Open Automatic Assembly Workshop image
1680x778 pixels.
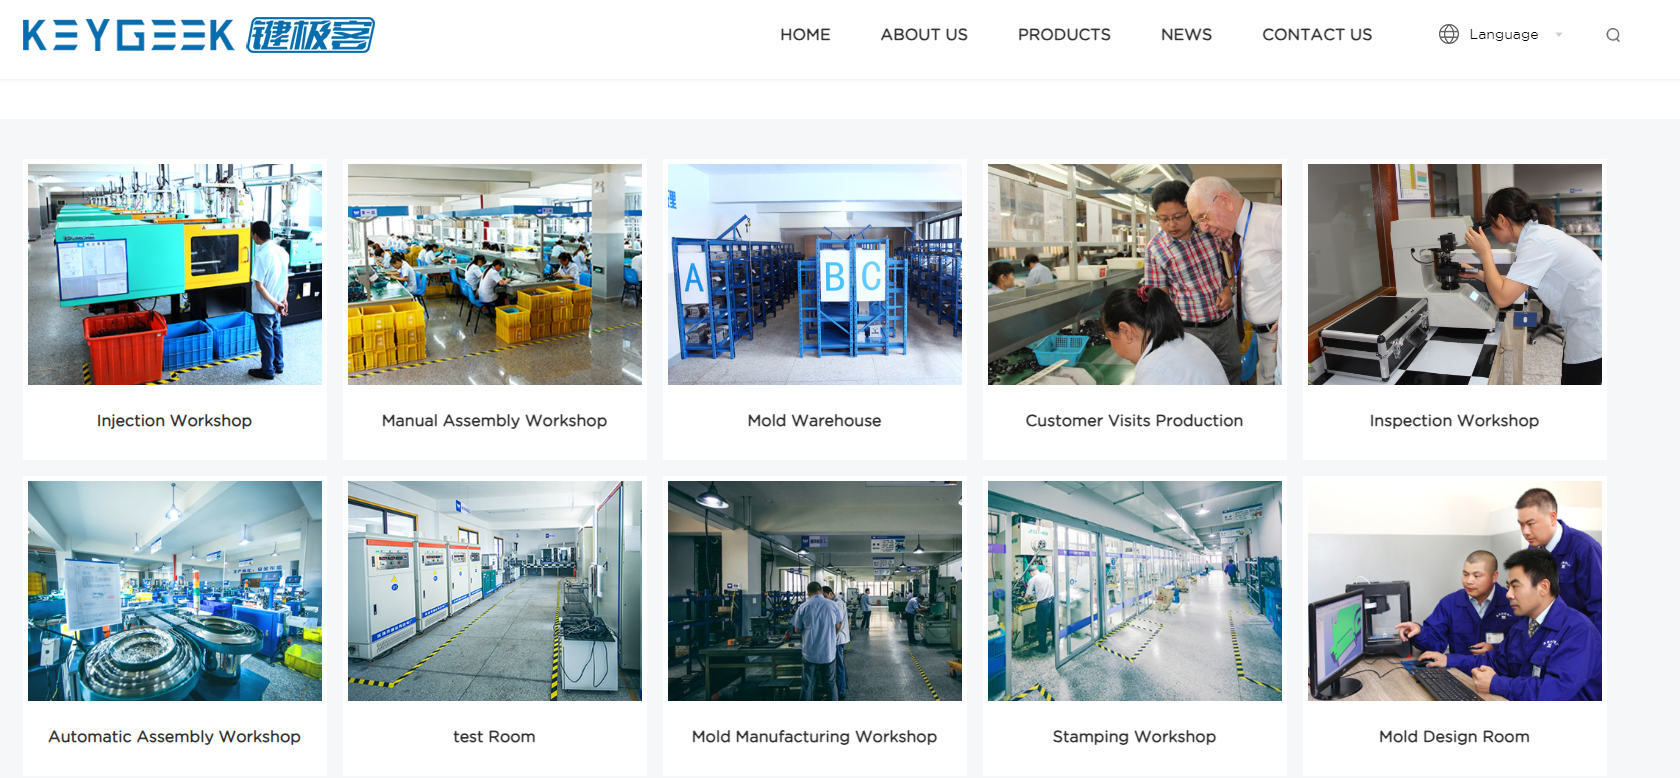(x=175, y=591)
